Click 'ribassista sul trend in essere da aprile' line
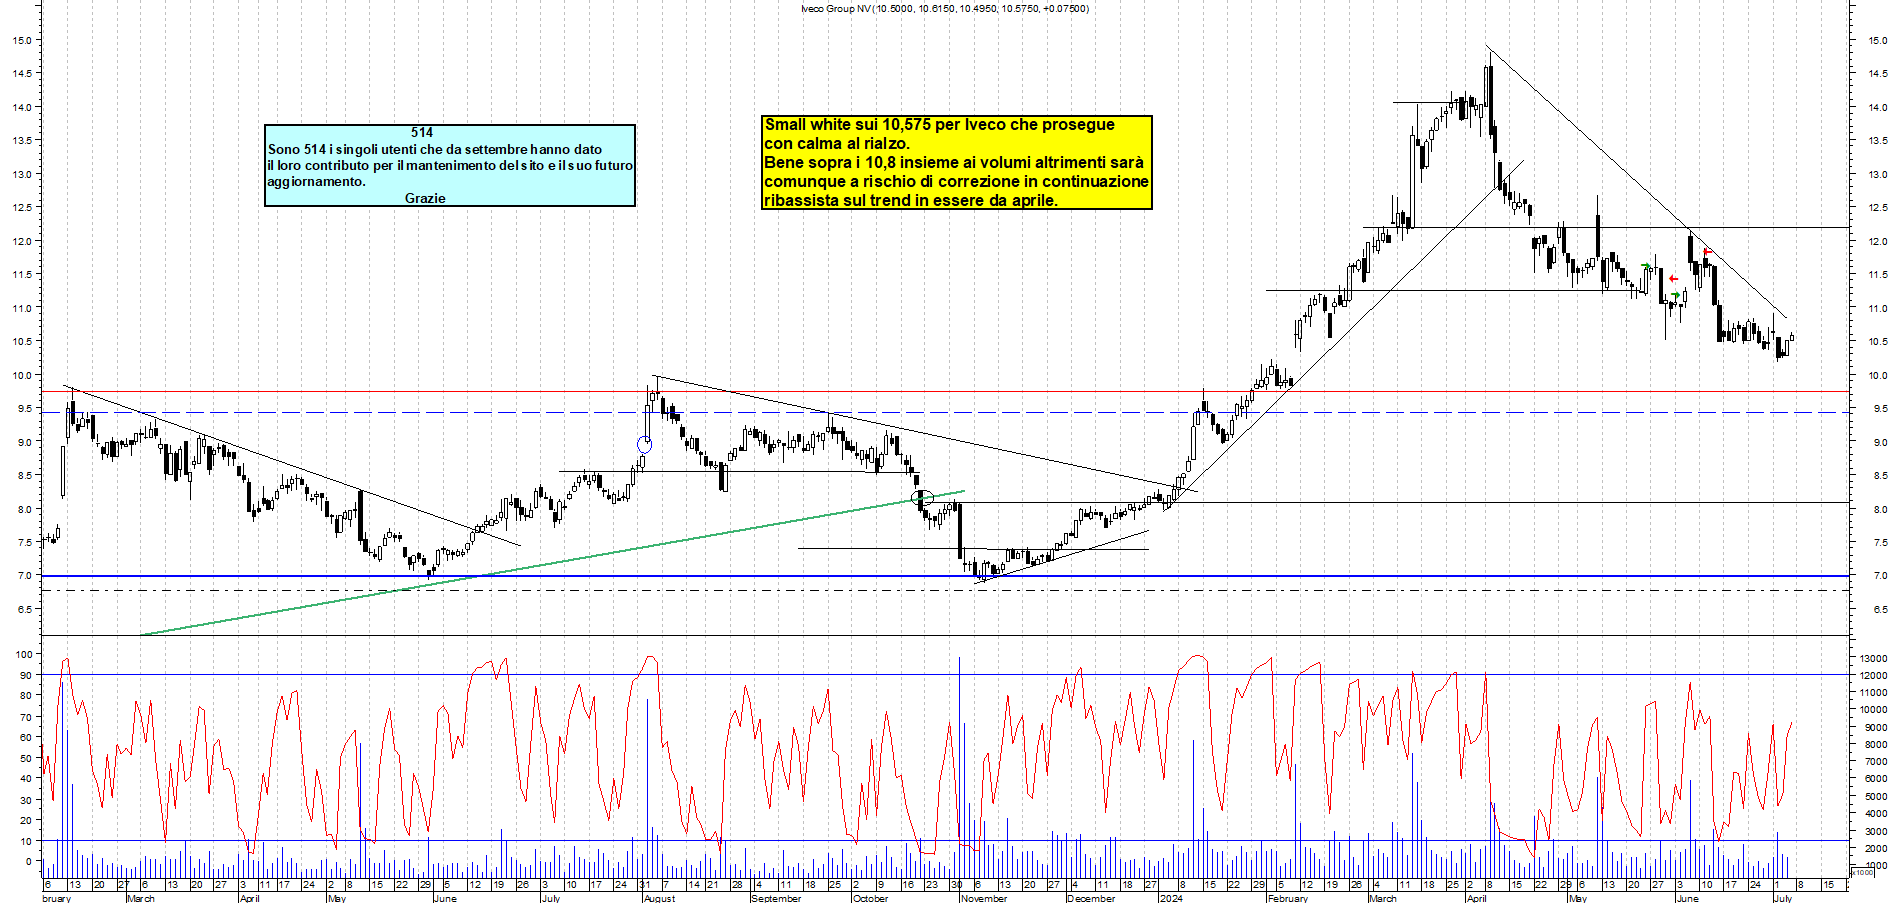1890x903 pixels. (911, 200)
